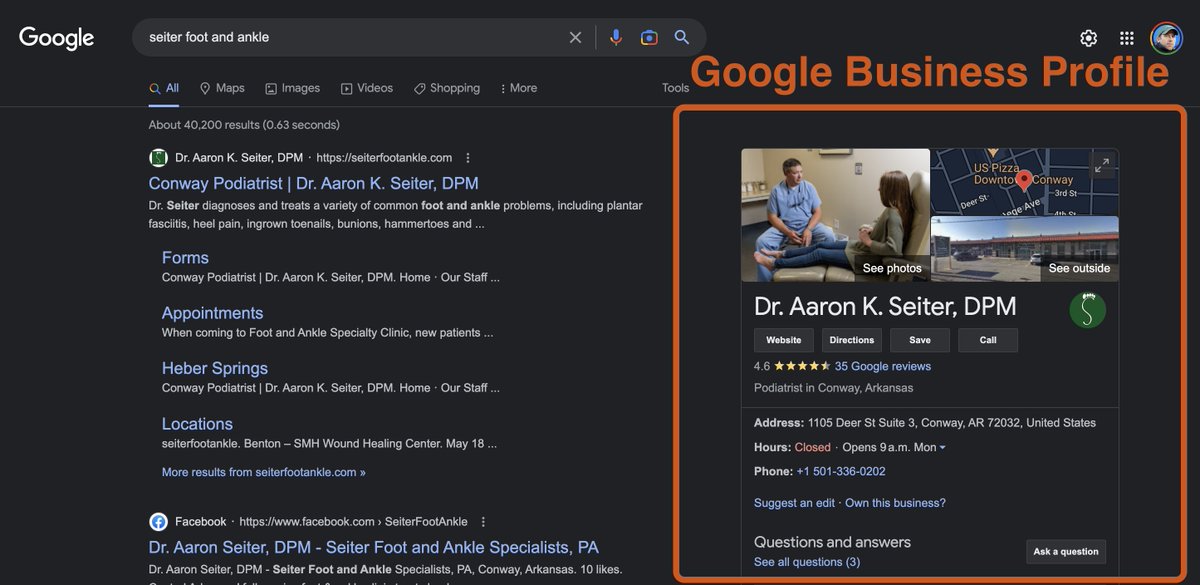Click the seiterfootankle.com site favicon
Screen dimensions: 1200x585
click(x=158, y=157)
